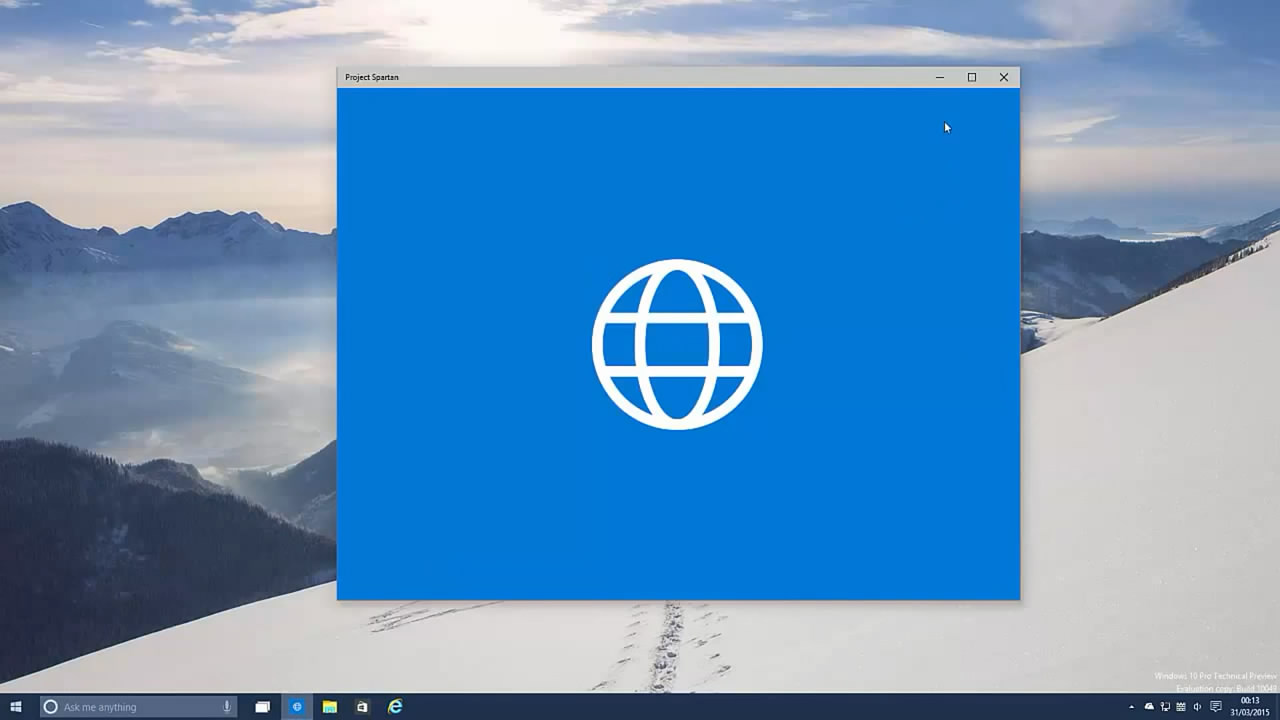Open Task View

click(x=263, y=707)
